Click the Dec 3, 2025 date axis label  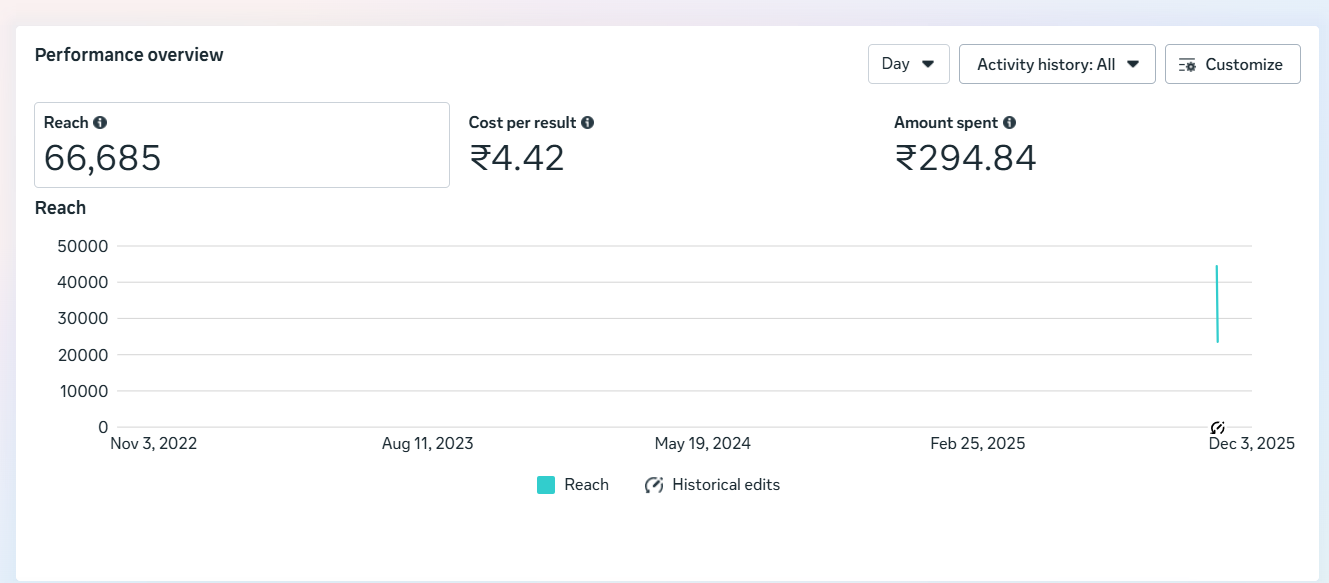(x=1251, y=444)
